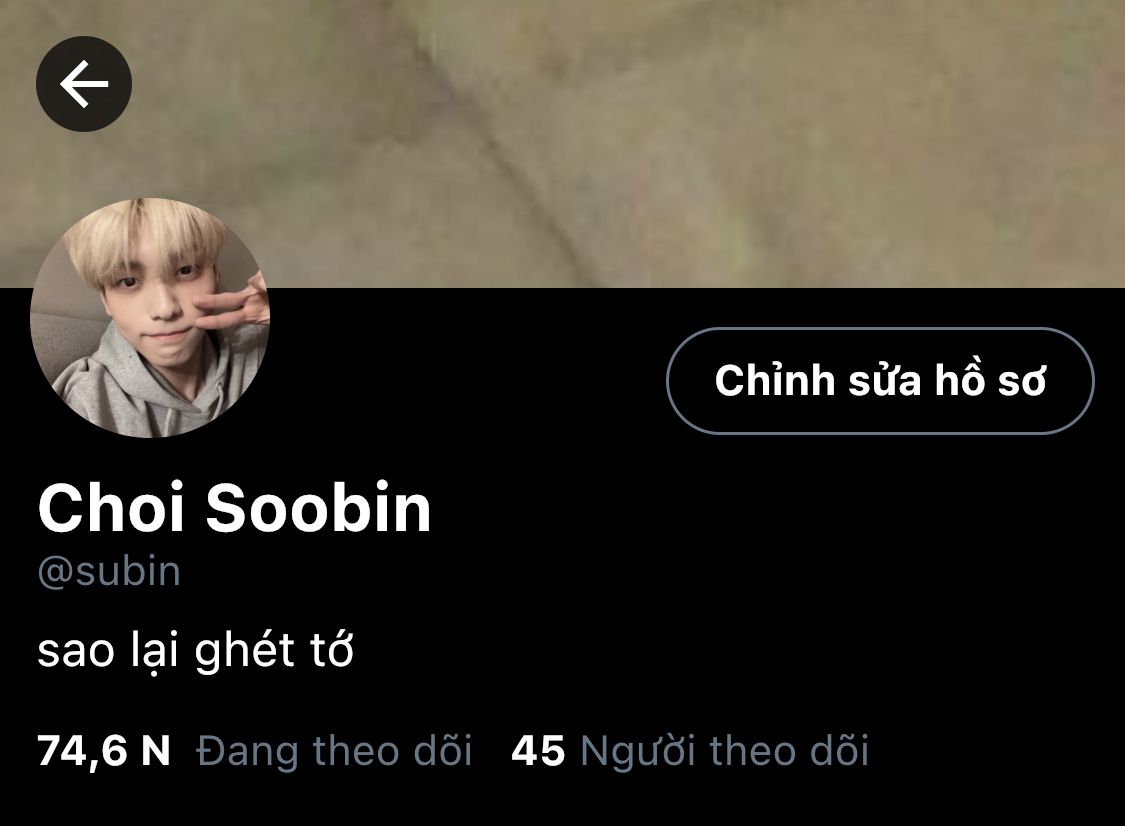Go back using the left arrow icon
The width and height of the screenshot is (1125, 826).
84,84
